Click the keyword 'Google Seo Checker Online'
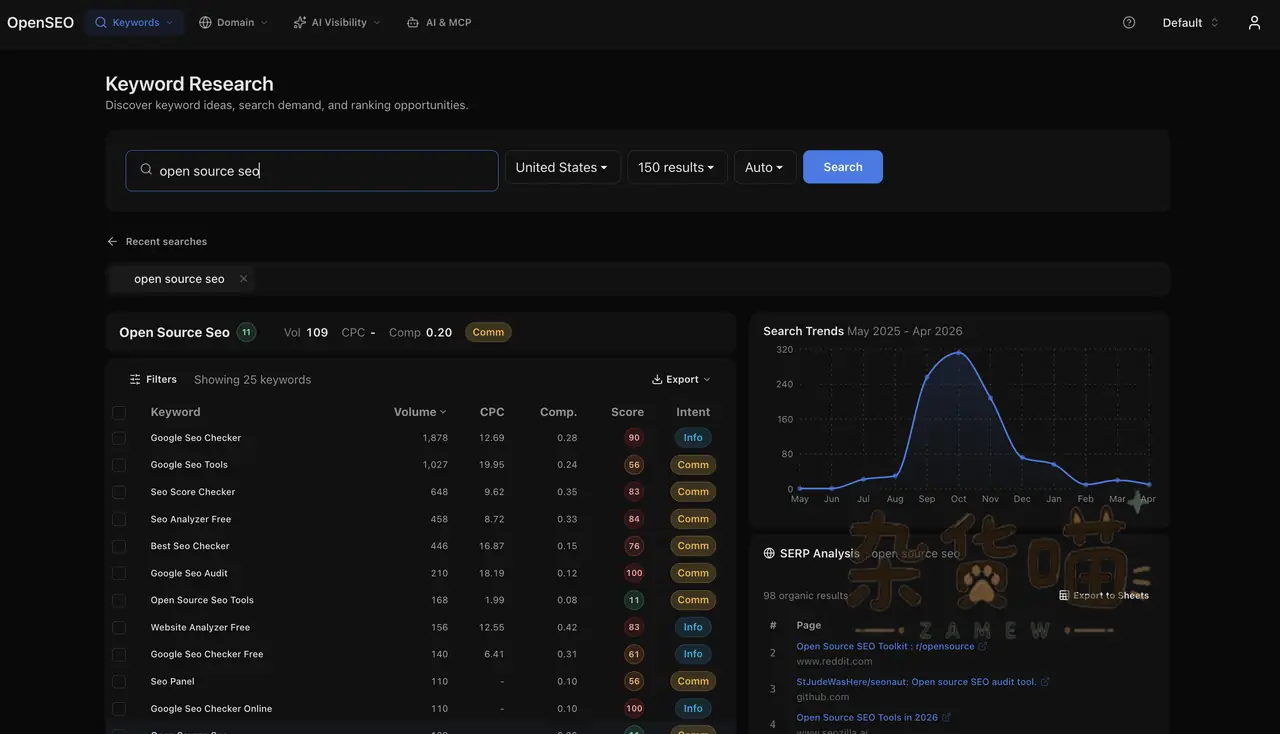This screenshot has width=1280, height=734. click(211, 708)
